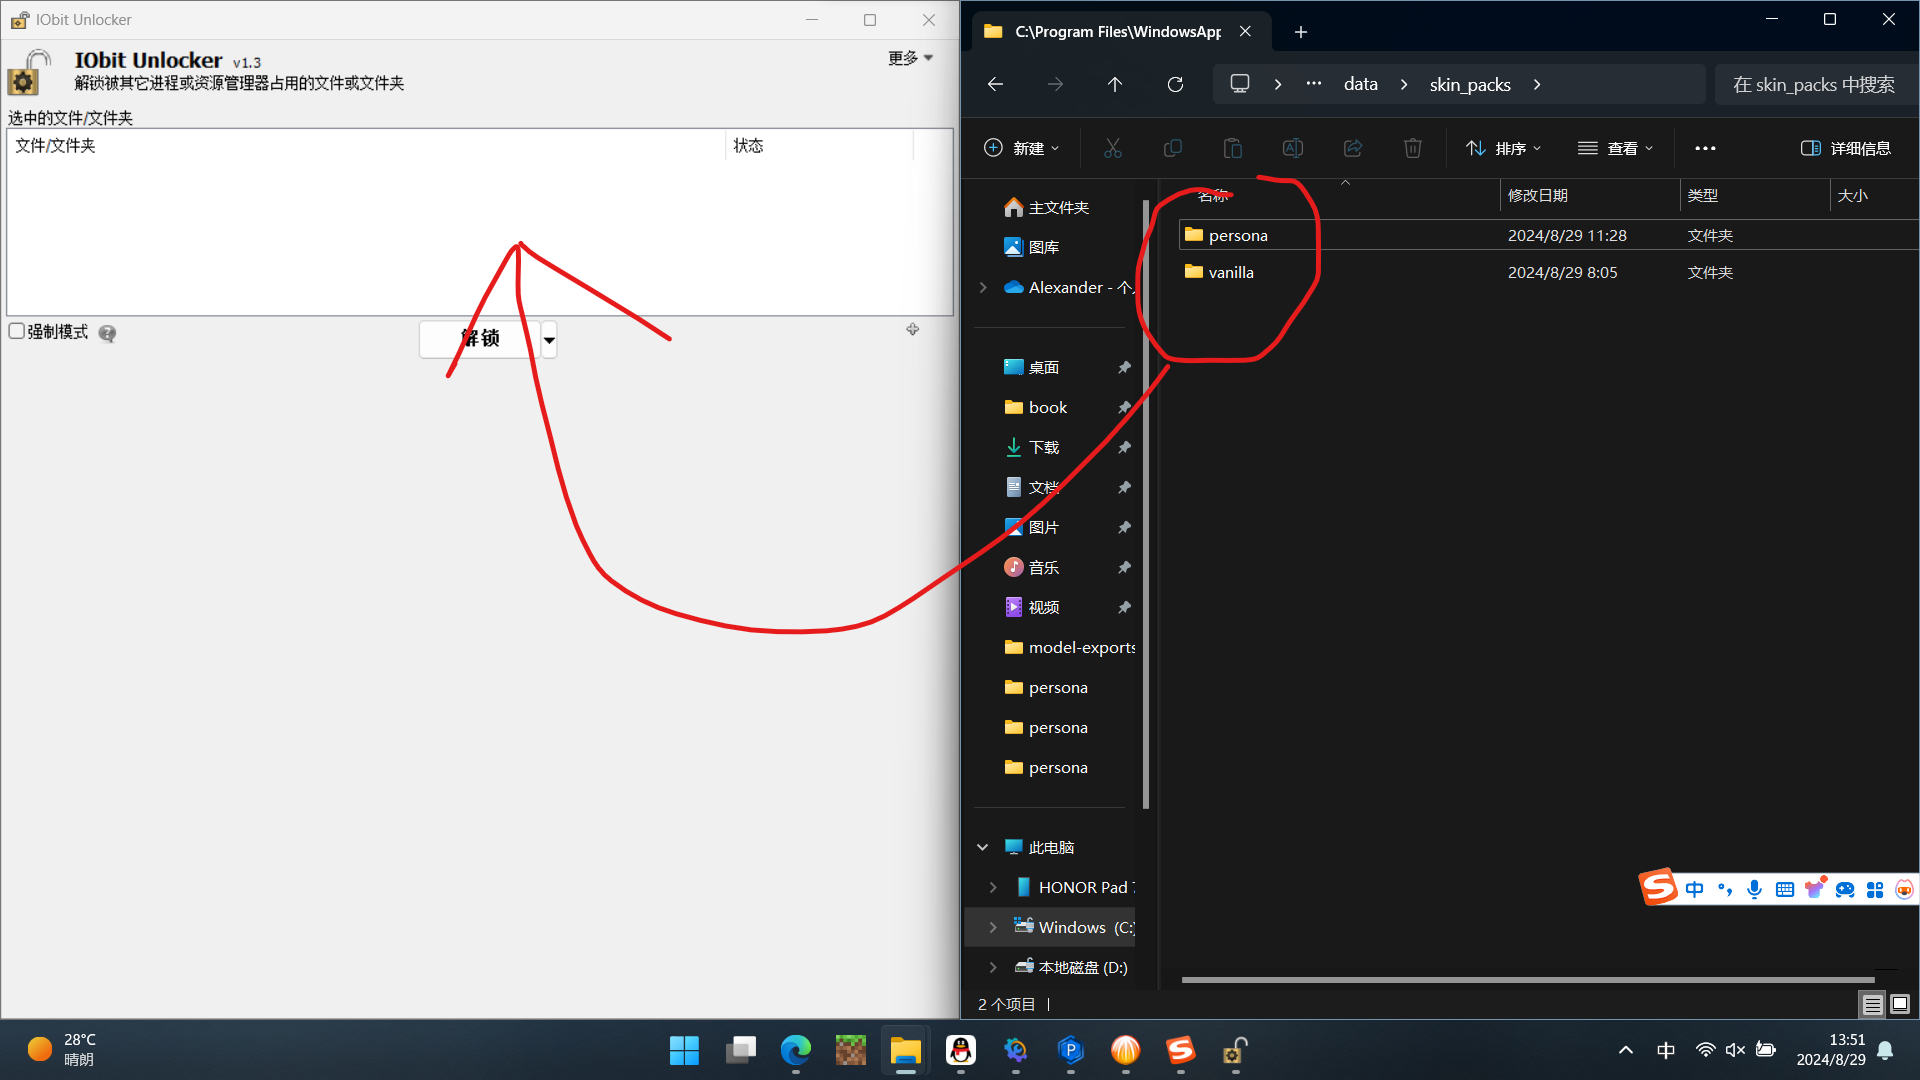The height and width of the screenshot is (1080, 1920).
Task: Open the 排序 sort dropdown
Action: (1503, 148)
